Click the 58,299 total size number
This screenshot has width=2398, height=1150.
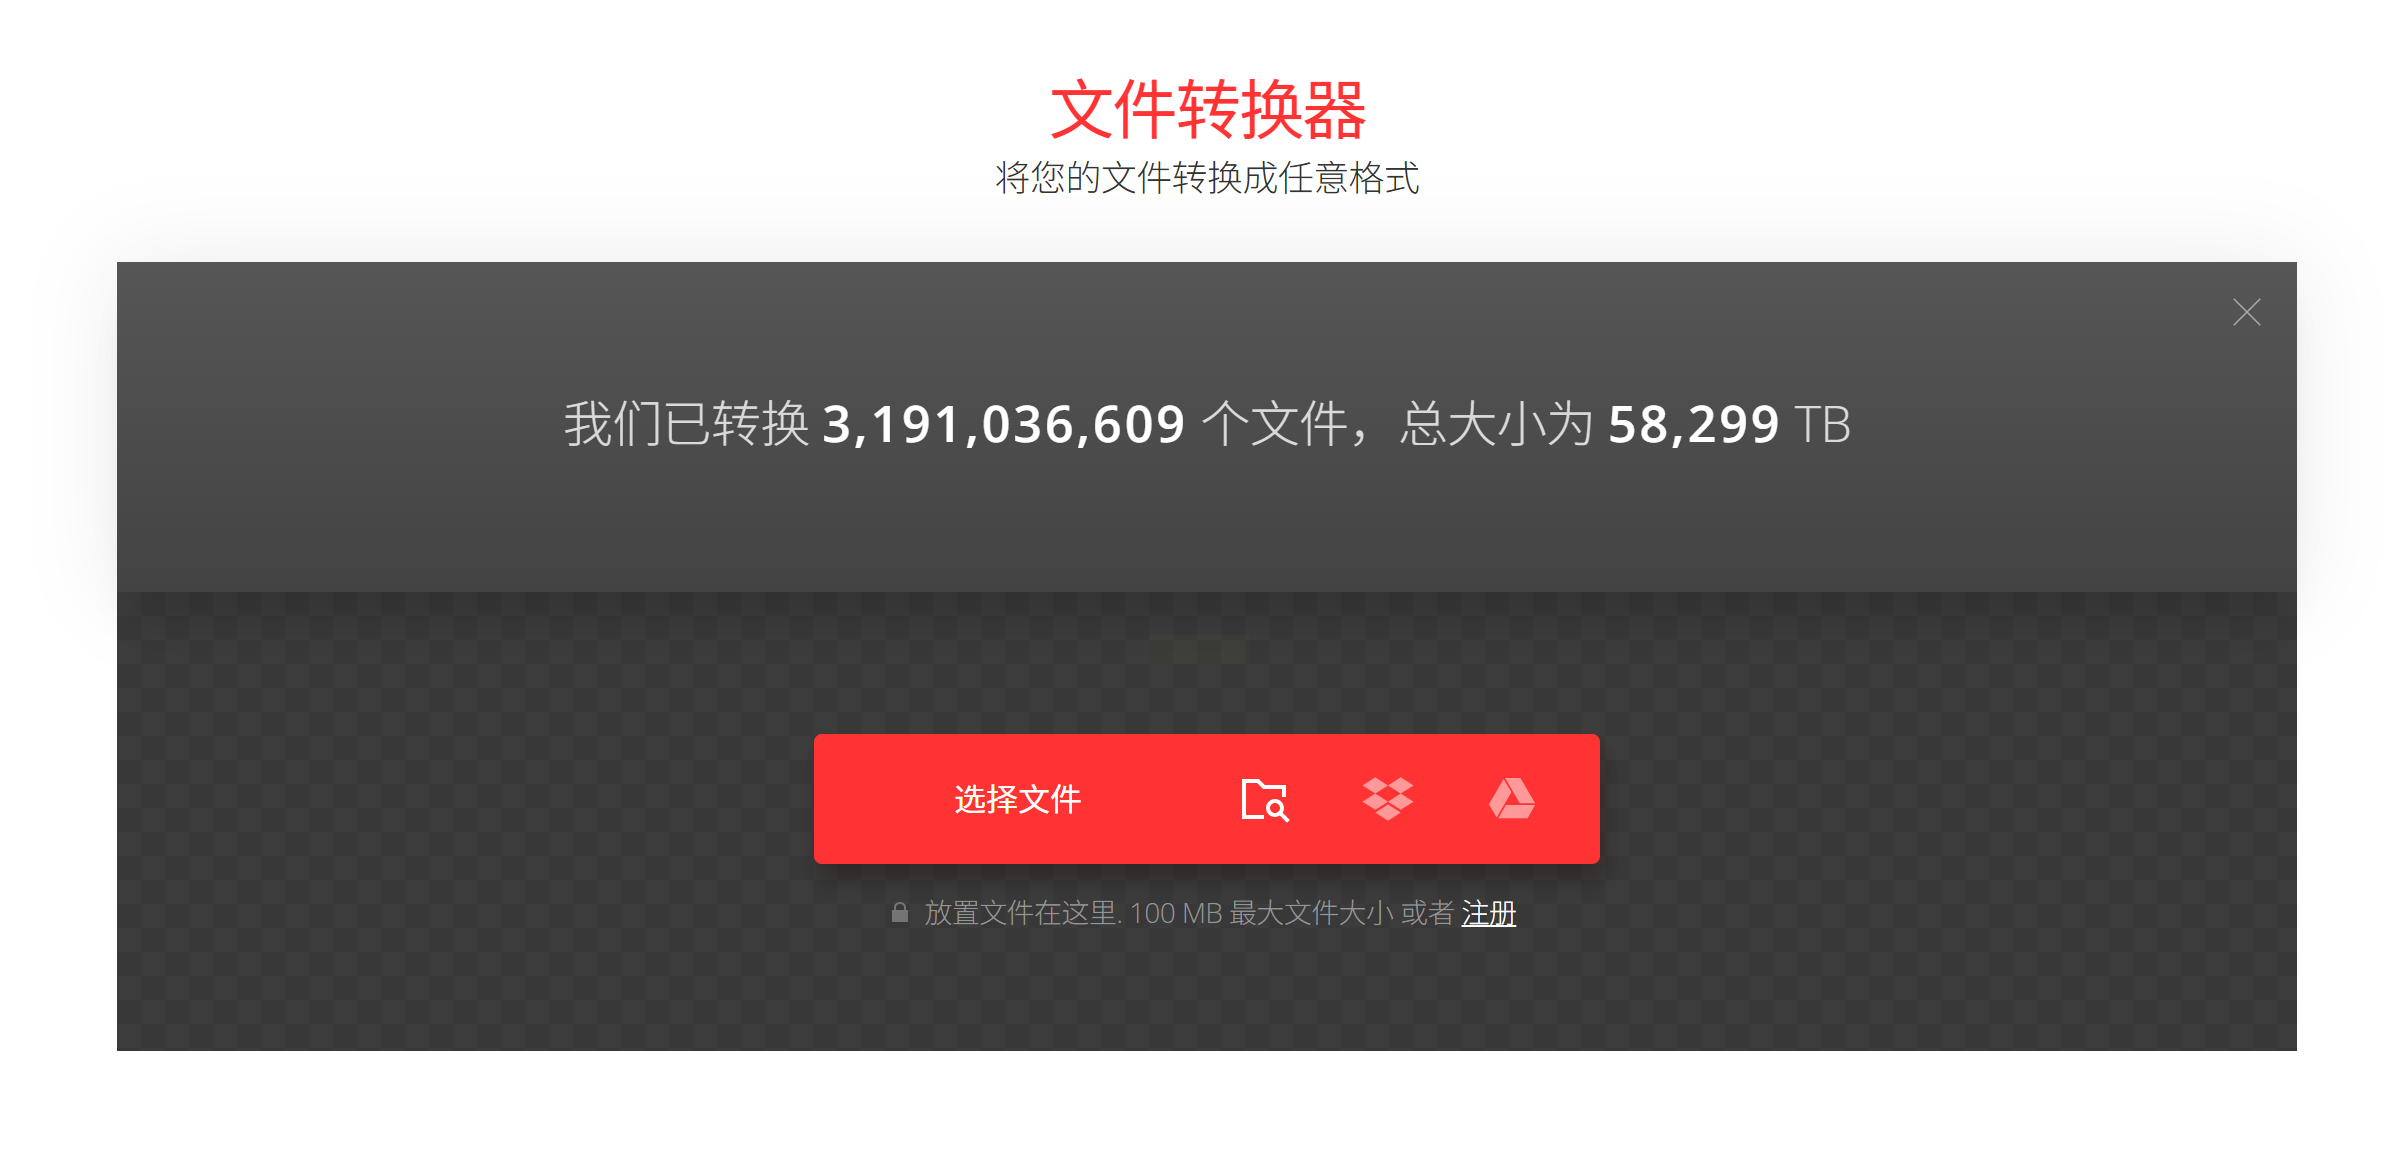tap(1693, 424)
